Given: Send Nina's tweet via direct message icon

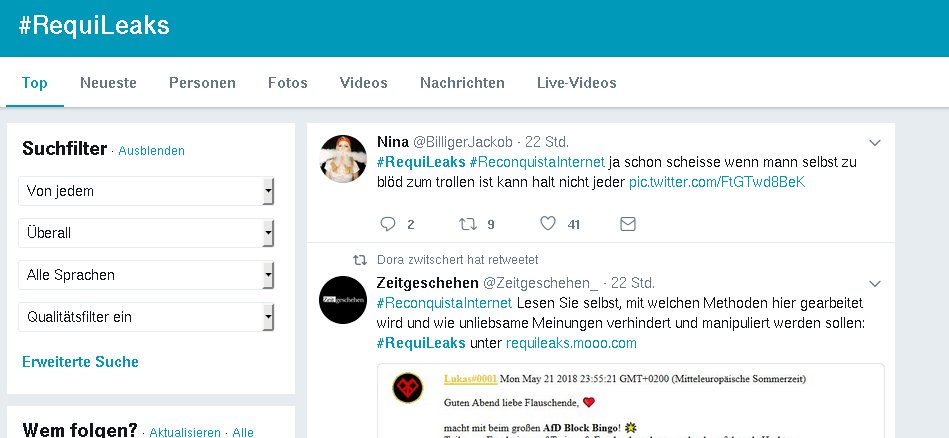Looking at the screenshot, I should [x=628, y=224].
